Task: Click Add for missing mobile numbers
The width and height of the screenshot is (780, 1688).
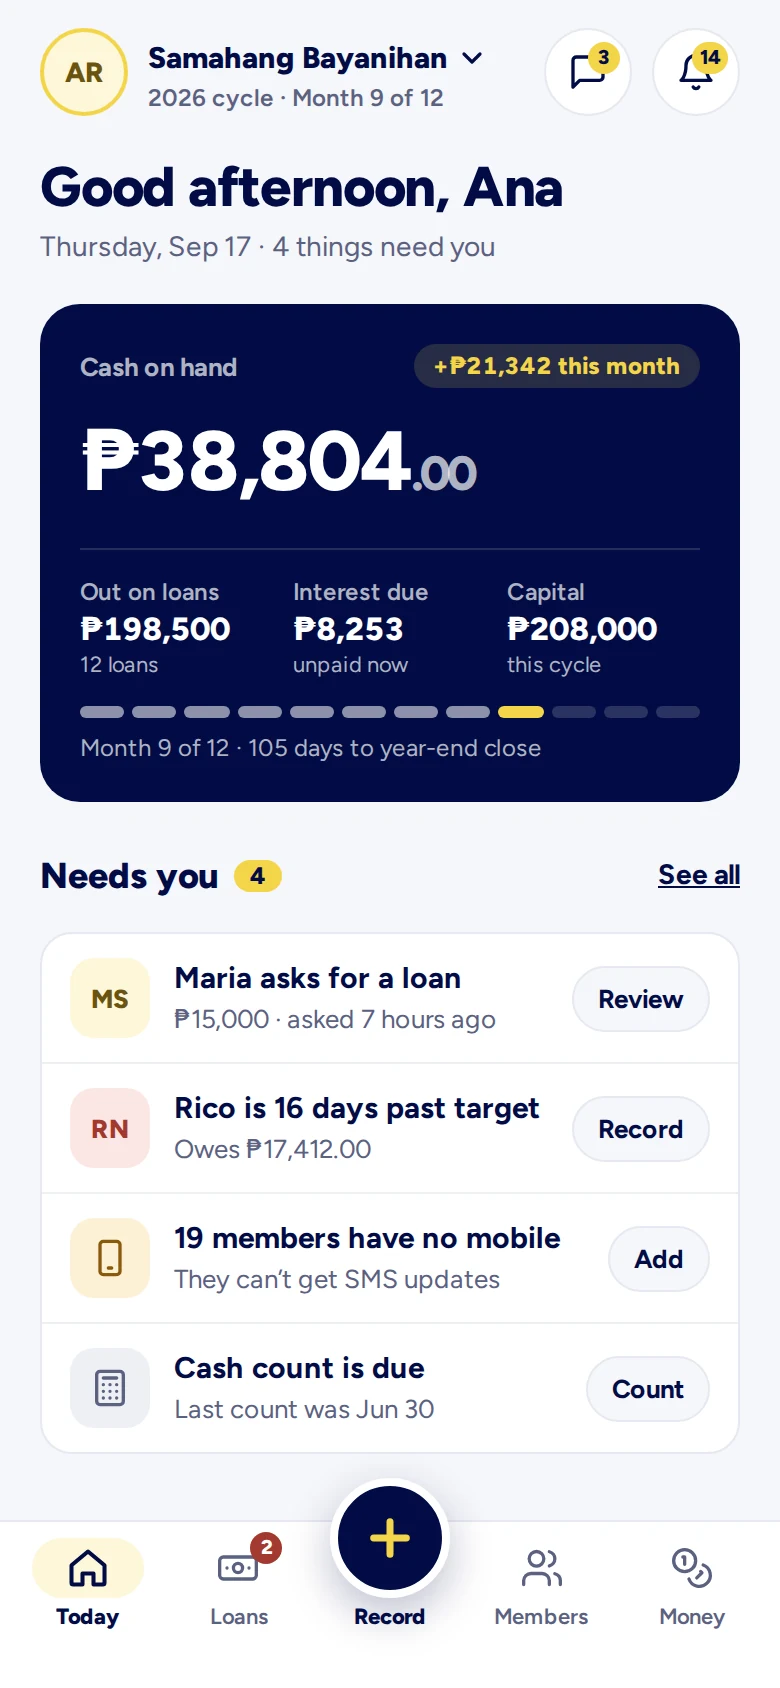Action: (659, 1259)
